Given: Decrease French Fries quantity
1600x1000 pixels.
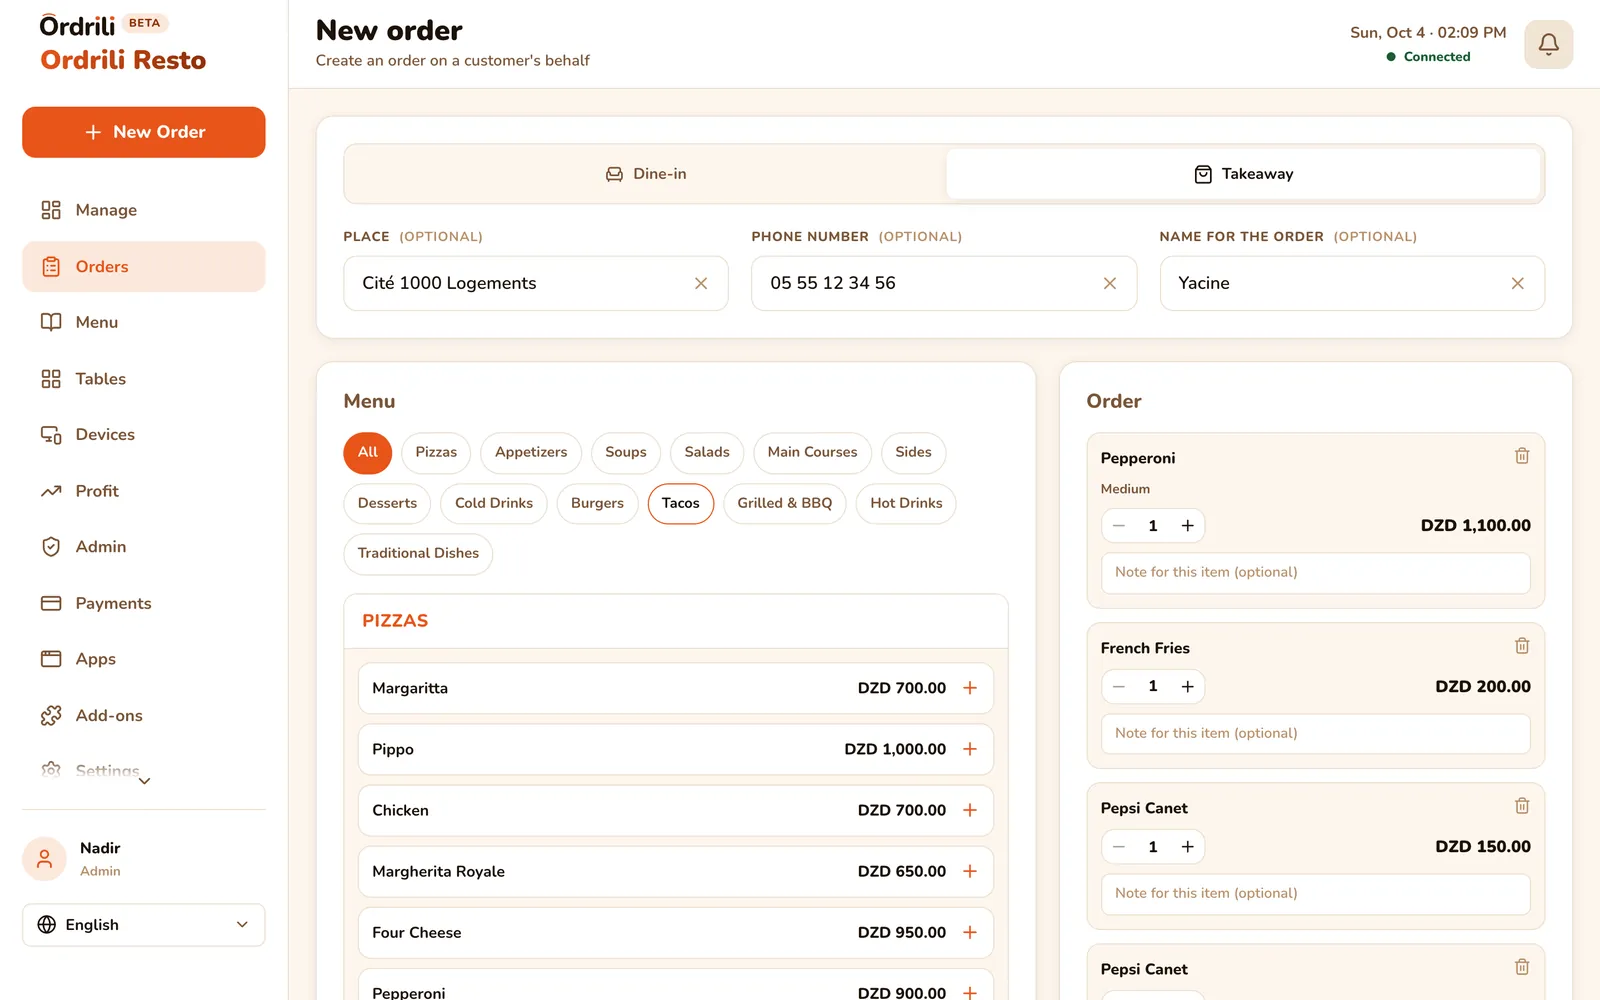Looking at the screenshot, I should [x=1119, y=686].
